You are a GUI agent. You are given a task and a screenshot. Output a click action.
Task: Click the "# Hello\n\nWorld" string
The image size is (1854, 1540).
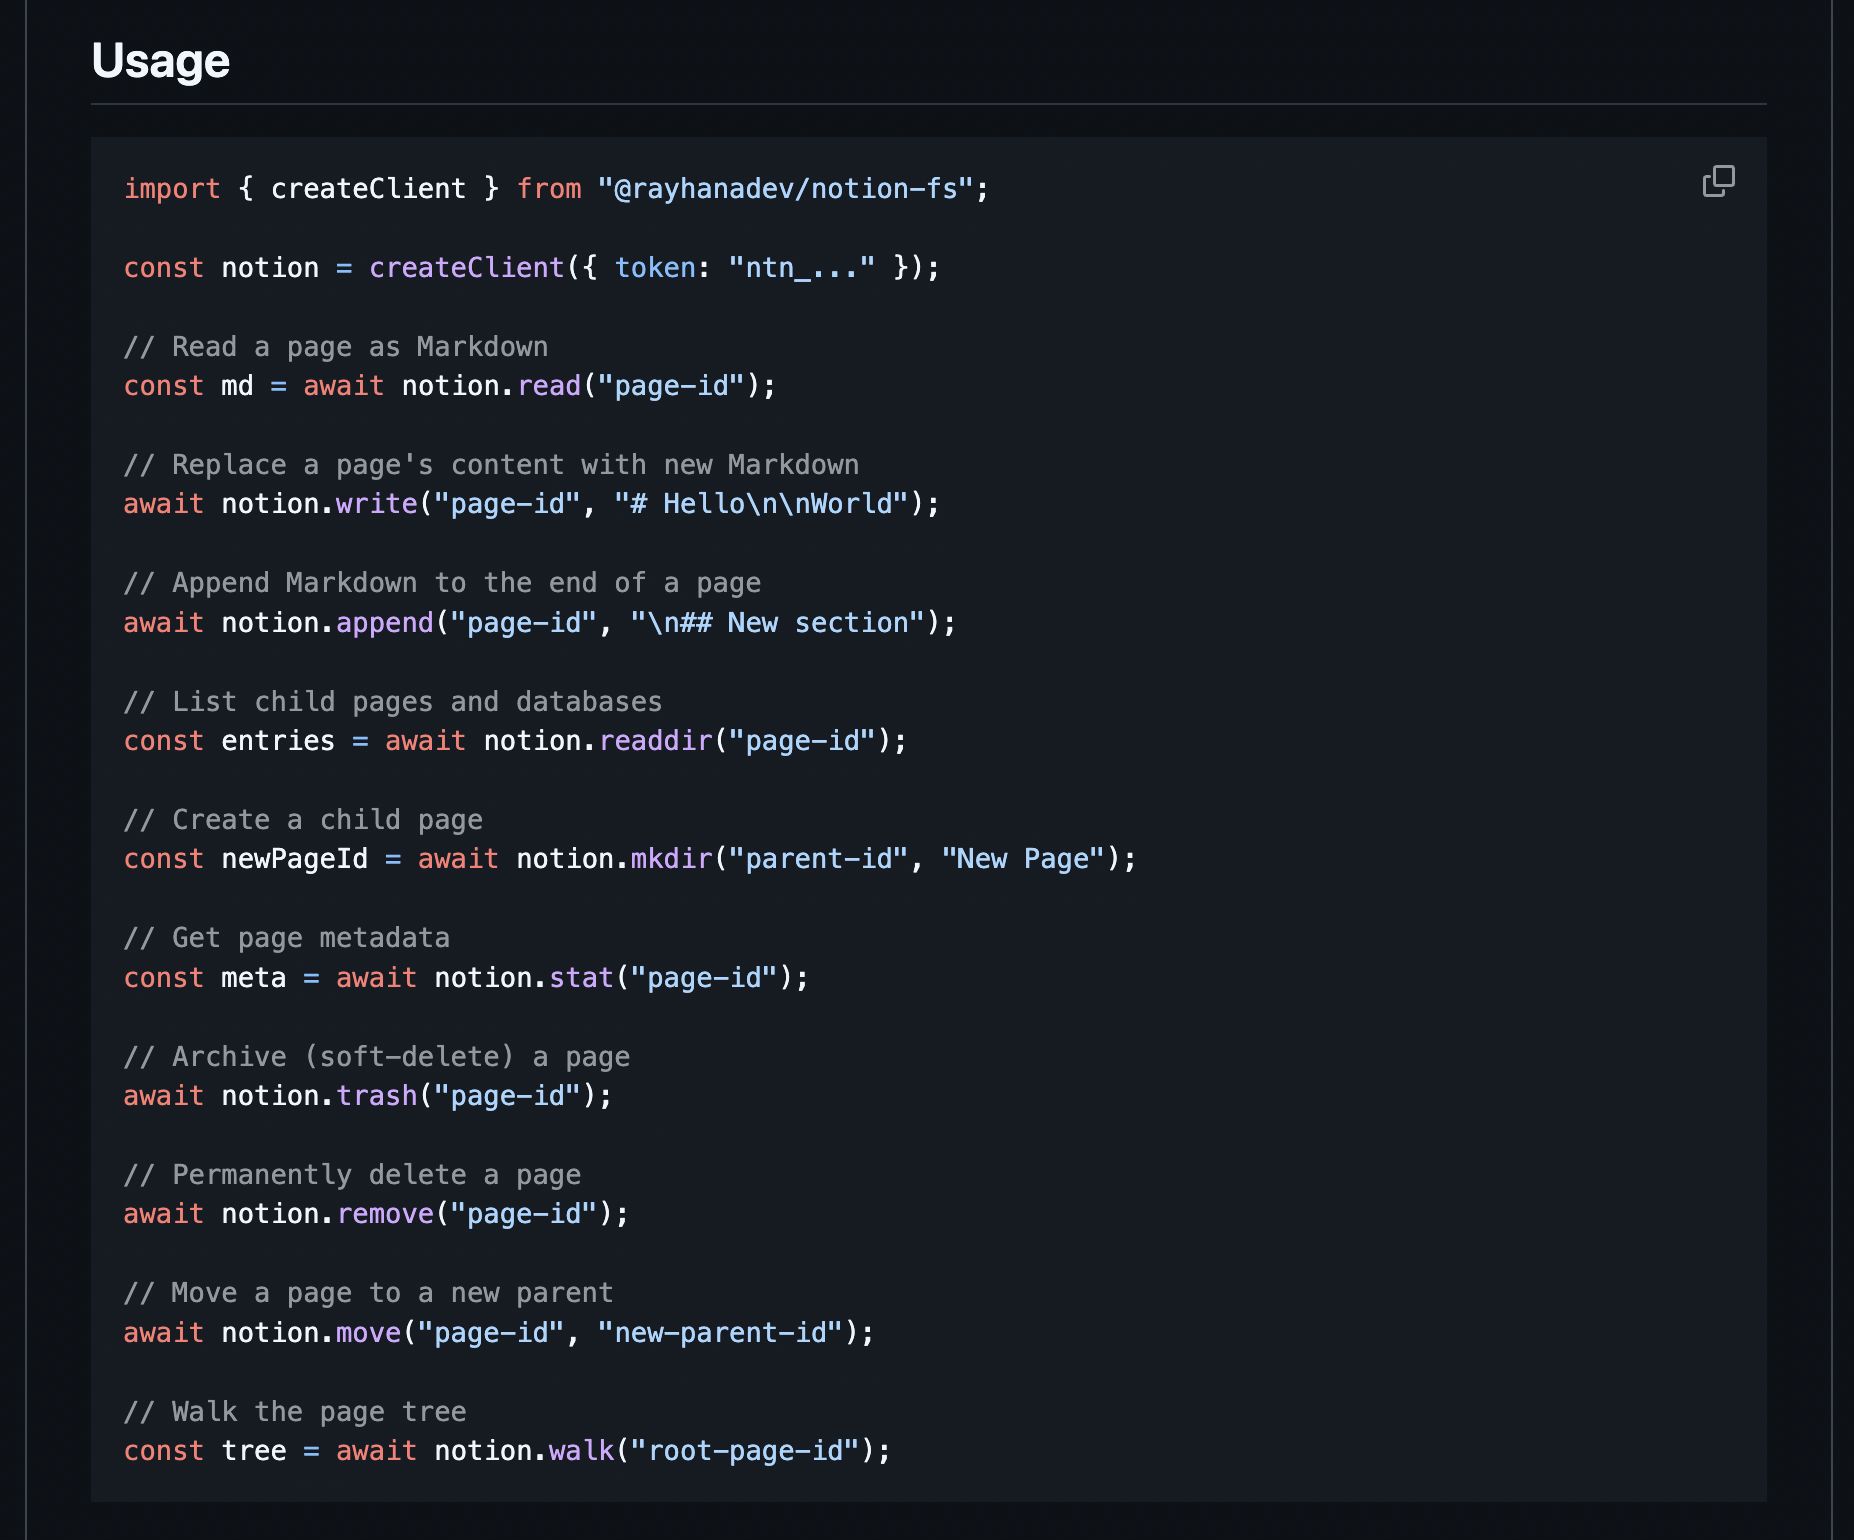coord(761,504)
